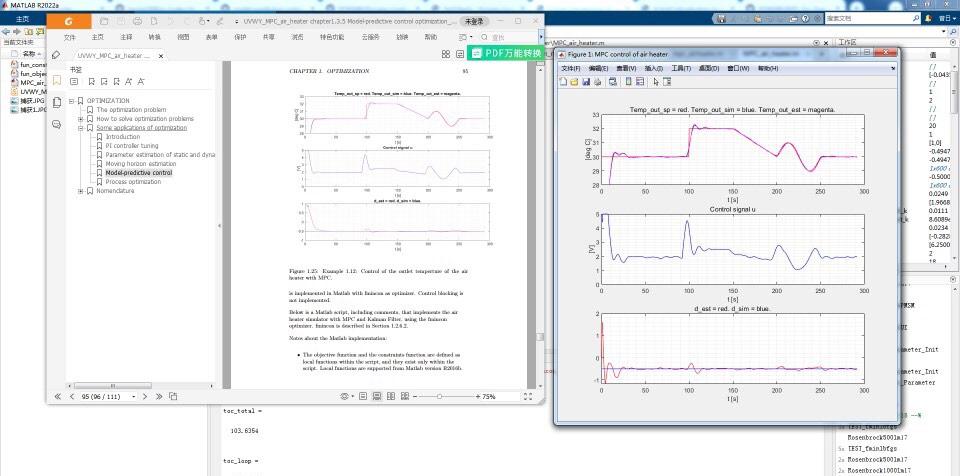Screen dimensions: 960x476
Task: Select 捕获.JPG file in MATLAB current folder
Action: (x=28, y=100)
